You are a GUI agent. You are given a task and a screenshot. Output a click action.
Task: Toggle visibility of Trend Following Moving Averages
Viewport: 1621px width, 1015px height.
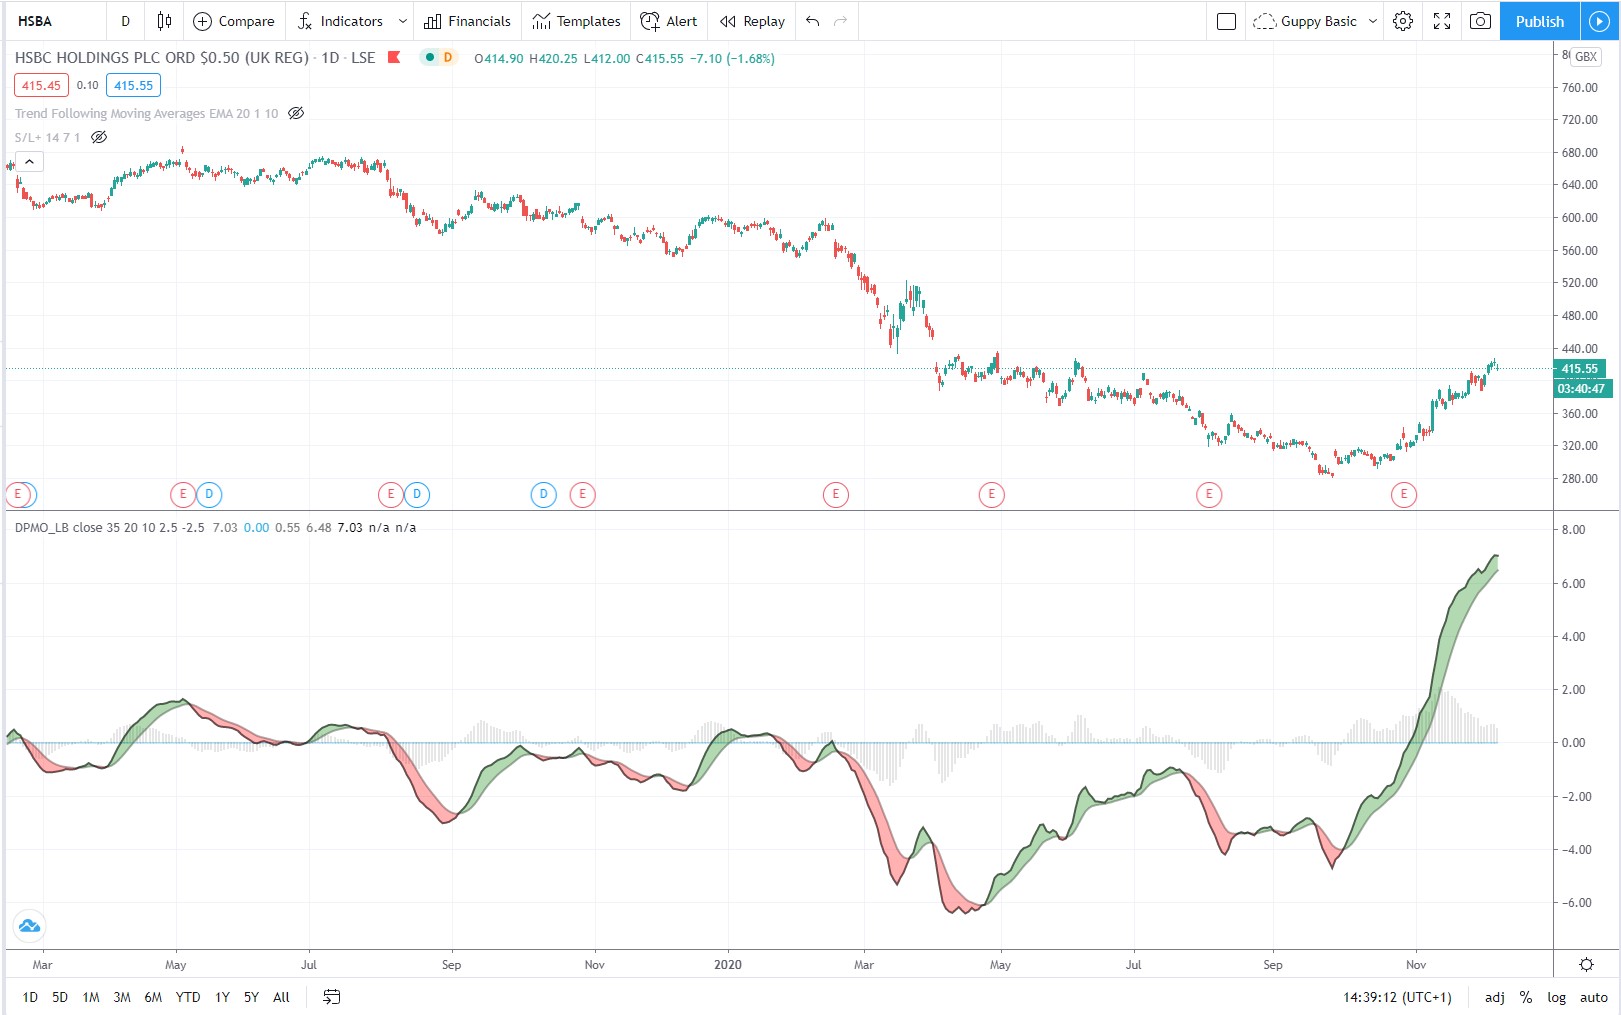point(296,113)
